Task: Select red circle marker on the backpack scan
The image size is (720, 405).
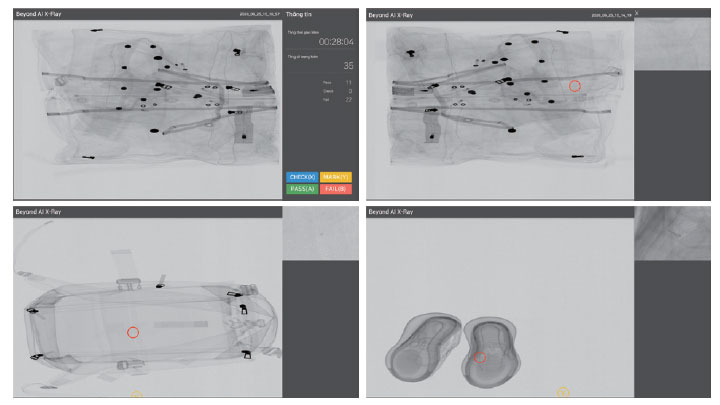Action: click(133, 332)
